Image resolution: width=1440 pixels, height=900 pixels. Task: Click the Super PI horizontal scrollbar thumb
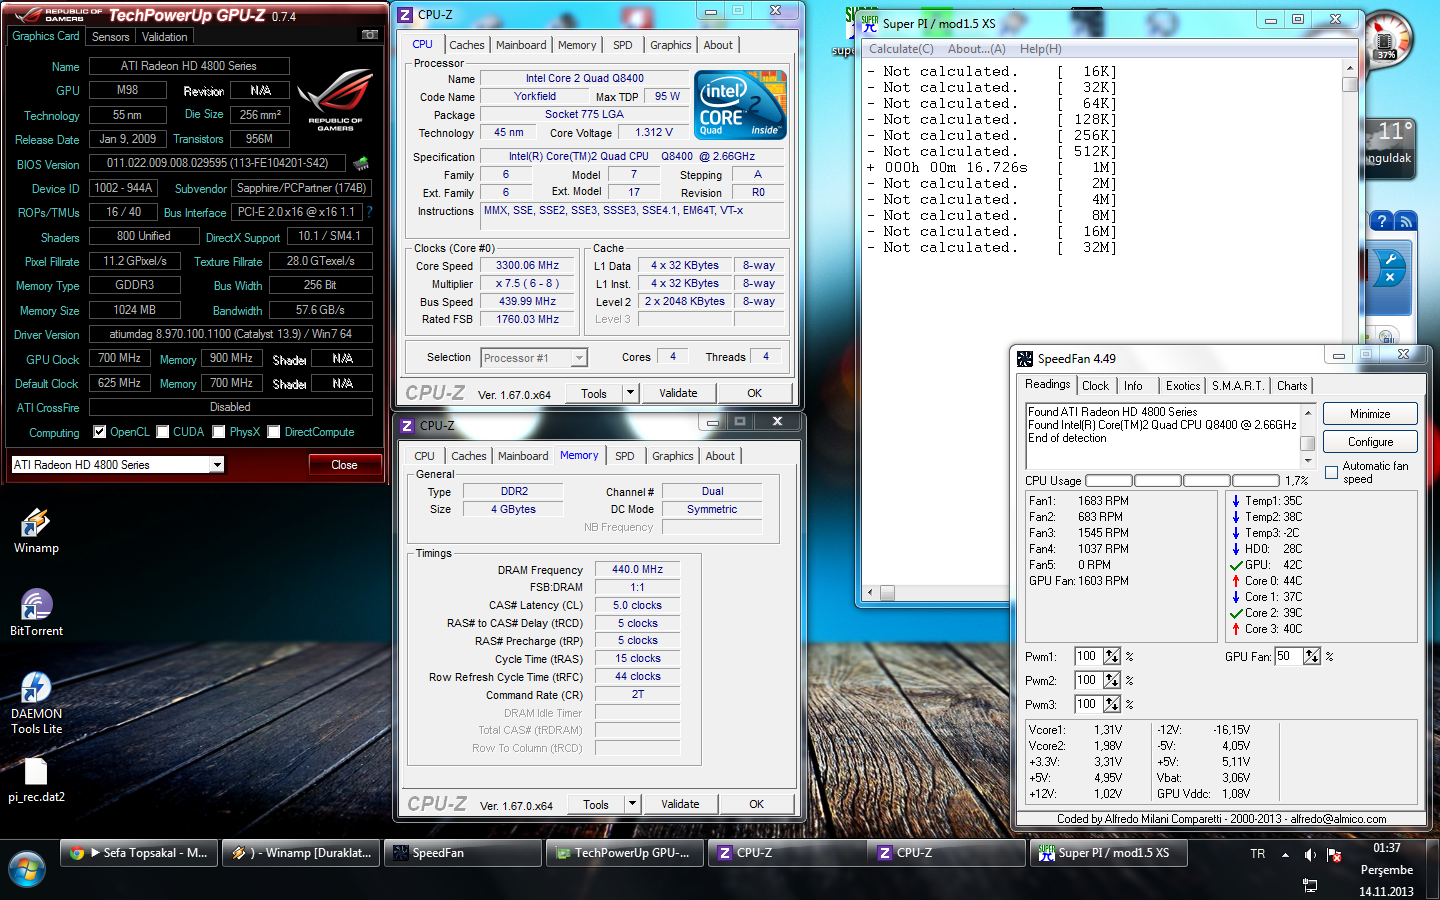coord(887,592)
